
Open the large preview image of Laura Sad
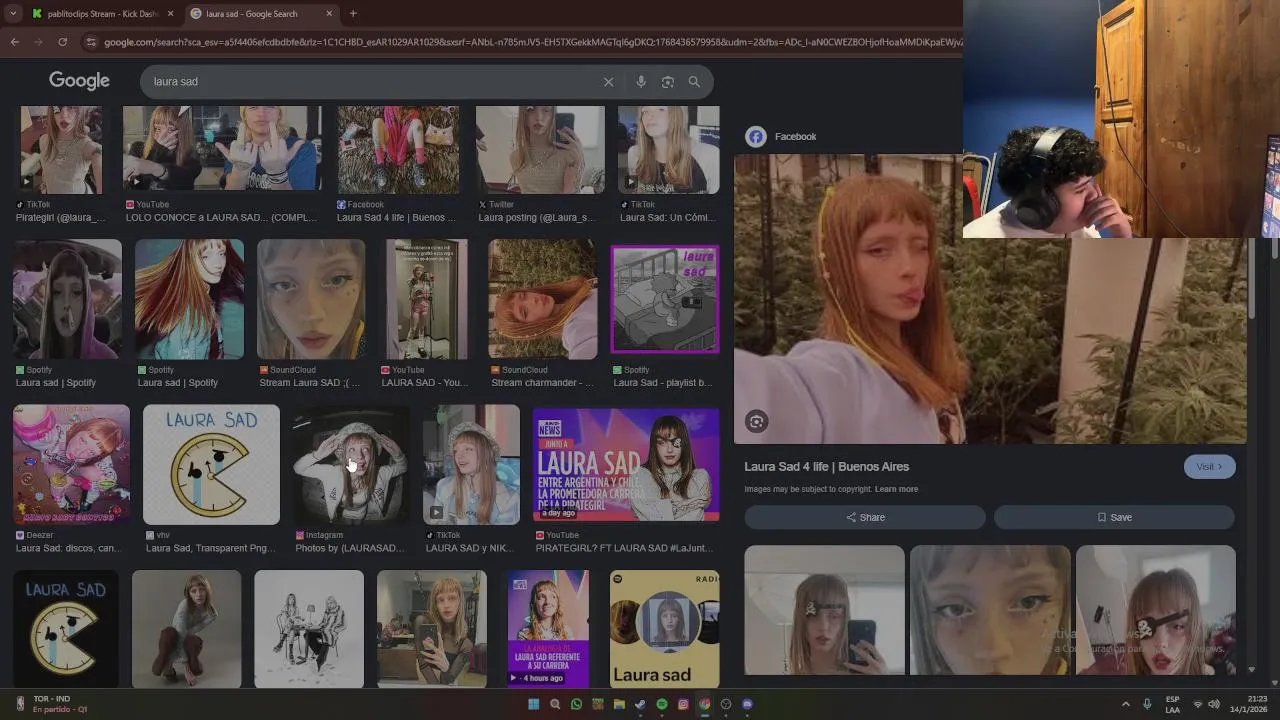[990, 298]
